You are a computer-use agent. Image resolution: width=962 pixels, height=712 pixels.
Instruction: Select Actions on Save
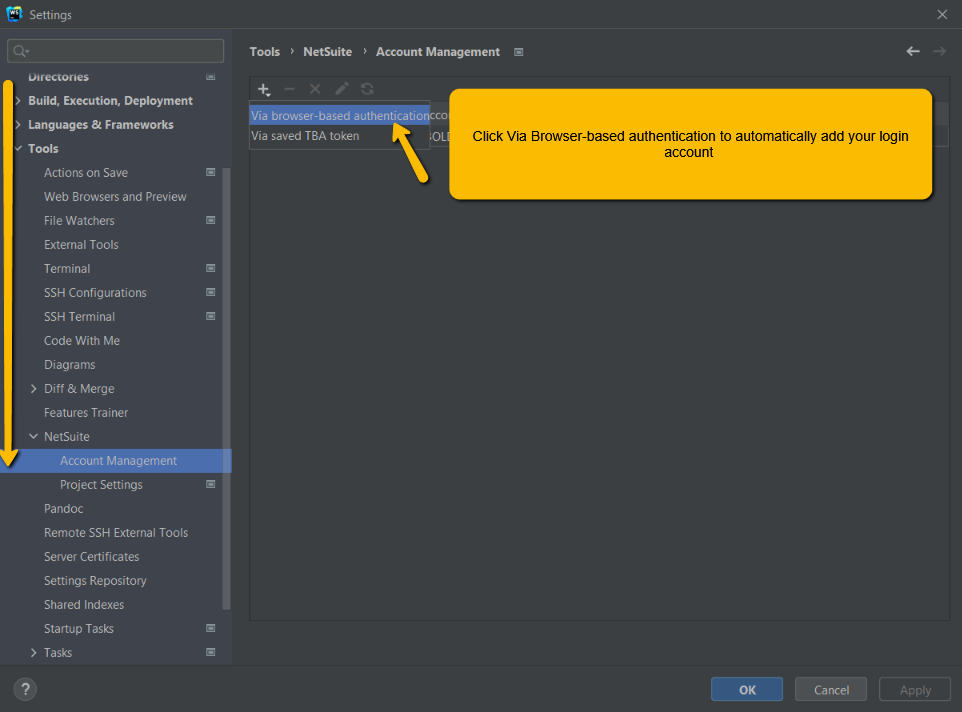coord(86,173)
